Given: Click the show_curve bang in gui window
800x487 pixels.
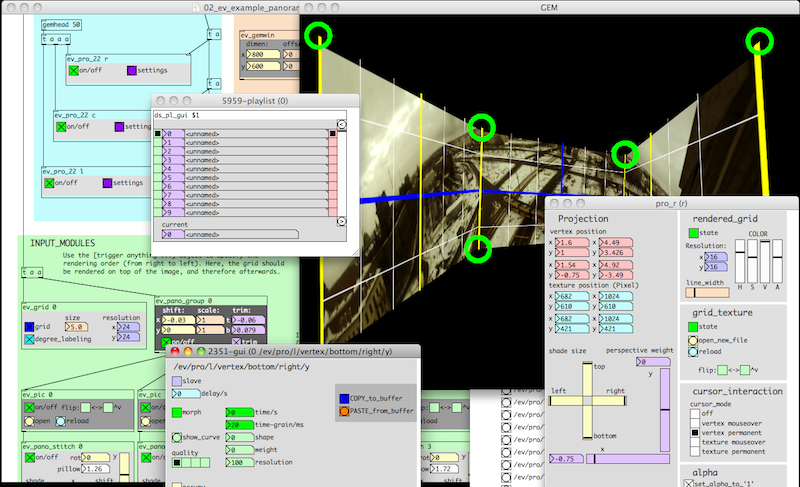Looking at the screenshot, I should pyautogui.click(x=177, y=438).
